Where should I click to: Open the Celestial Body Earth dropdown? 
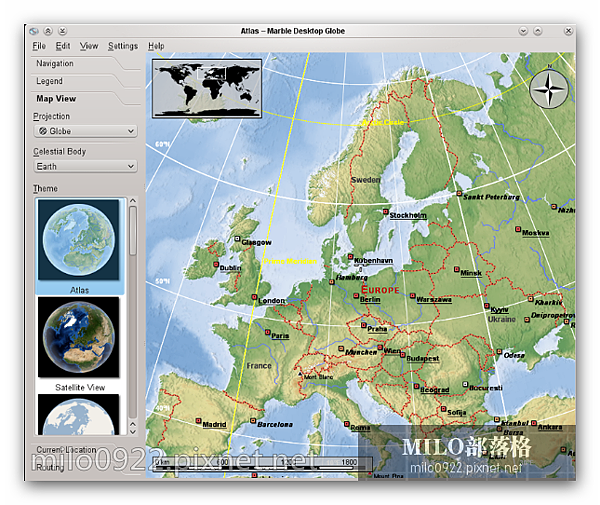85,166
